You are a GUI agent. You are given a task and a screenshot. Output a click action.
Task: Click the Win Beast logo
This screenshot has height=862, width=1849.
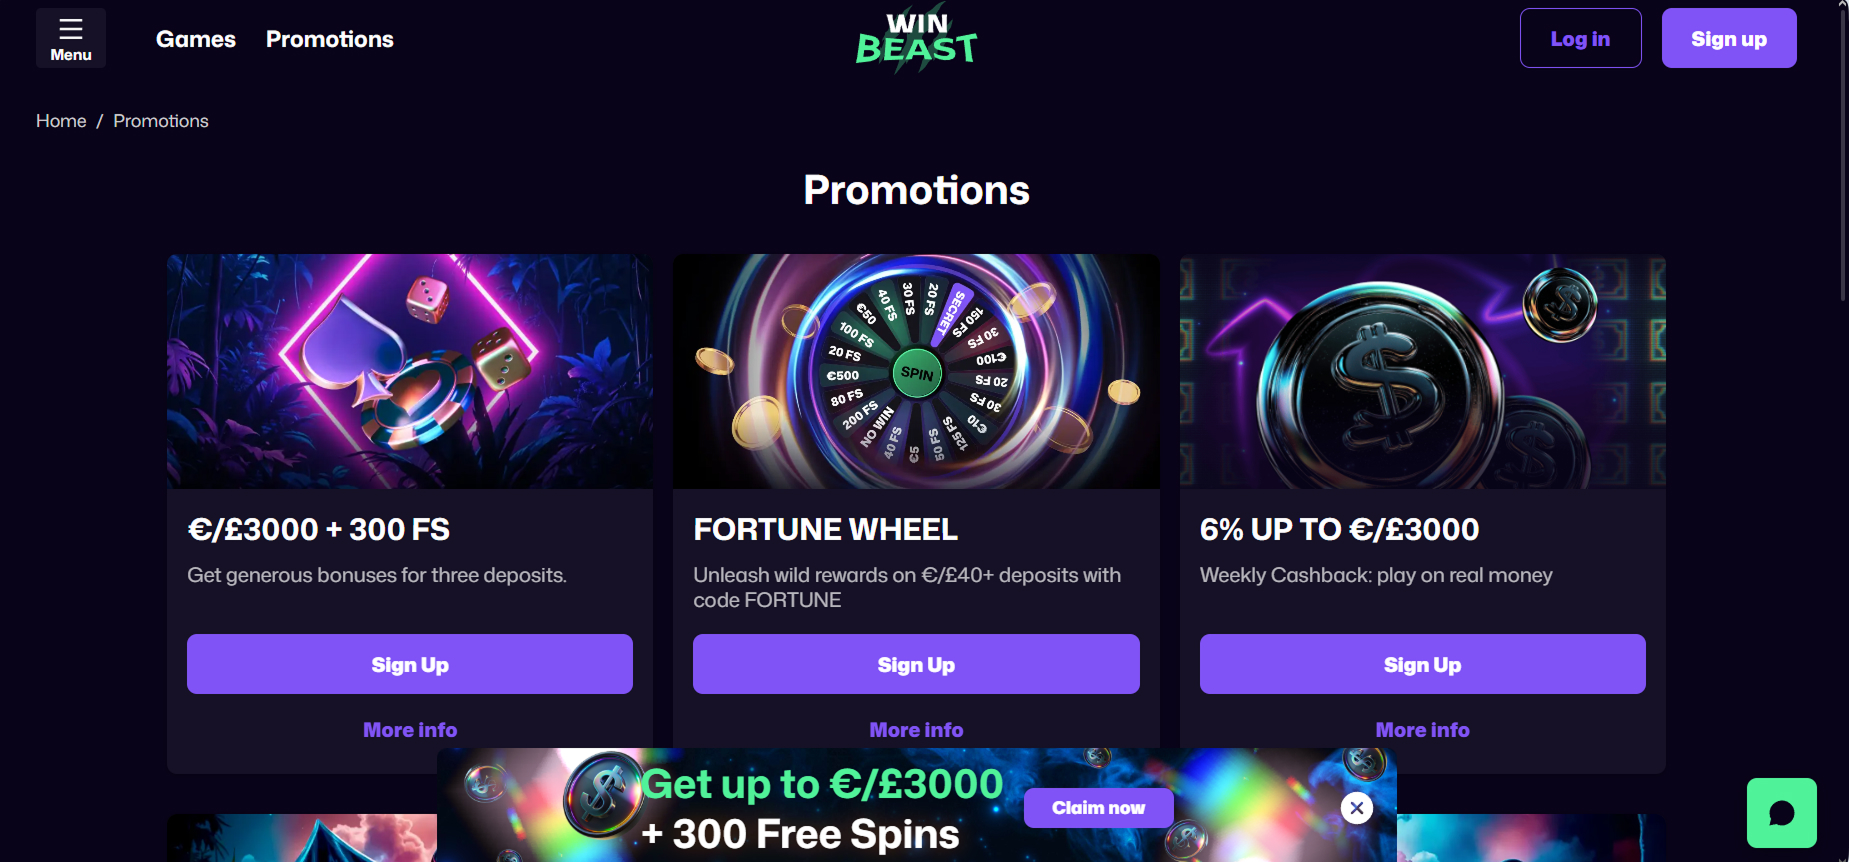[x=916, y=40]
